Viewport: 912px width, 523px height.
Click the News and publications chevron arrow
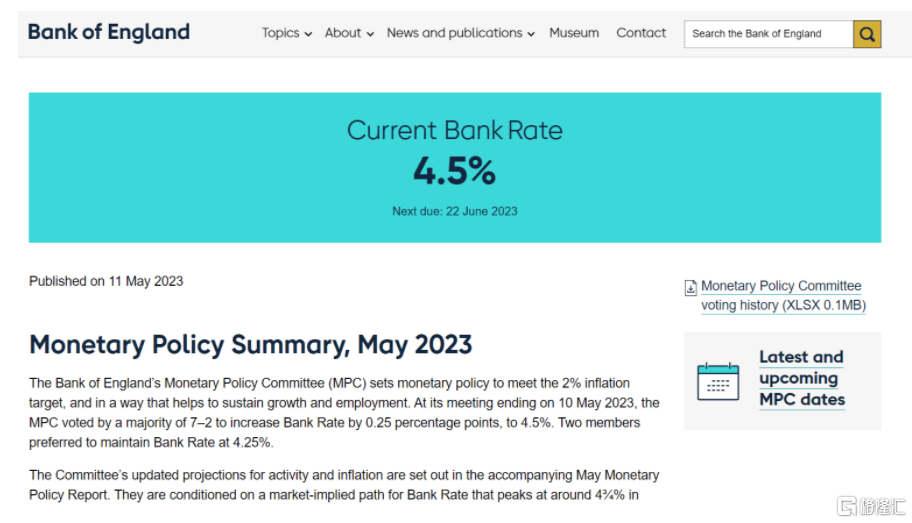pyautogui.click(x=530, y=34)
